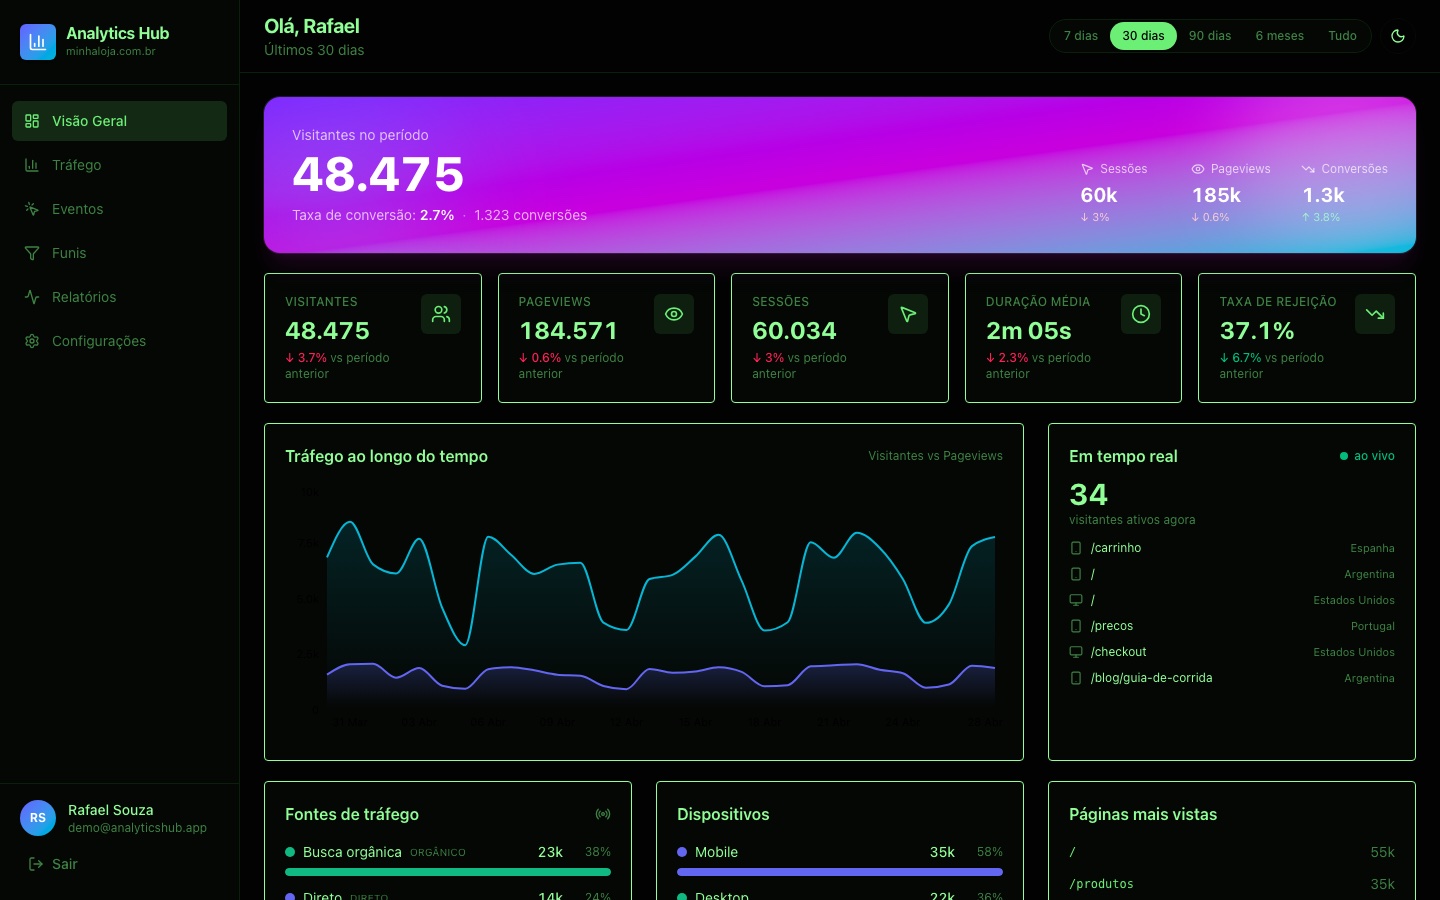Click the Taxa de Rejeição trending-down icon
This screenshot has height=900, width=1440.
pos(1375,314)
